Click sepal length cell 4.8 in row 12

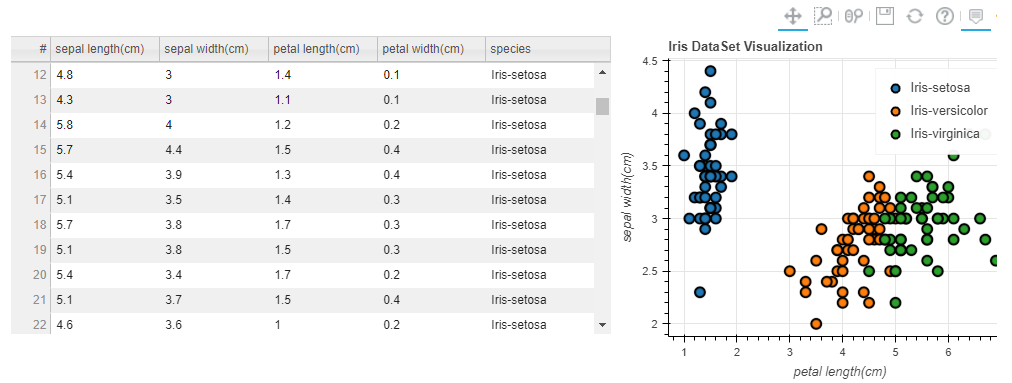tap(105, 75)
